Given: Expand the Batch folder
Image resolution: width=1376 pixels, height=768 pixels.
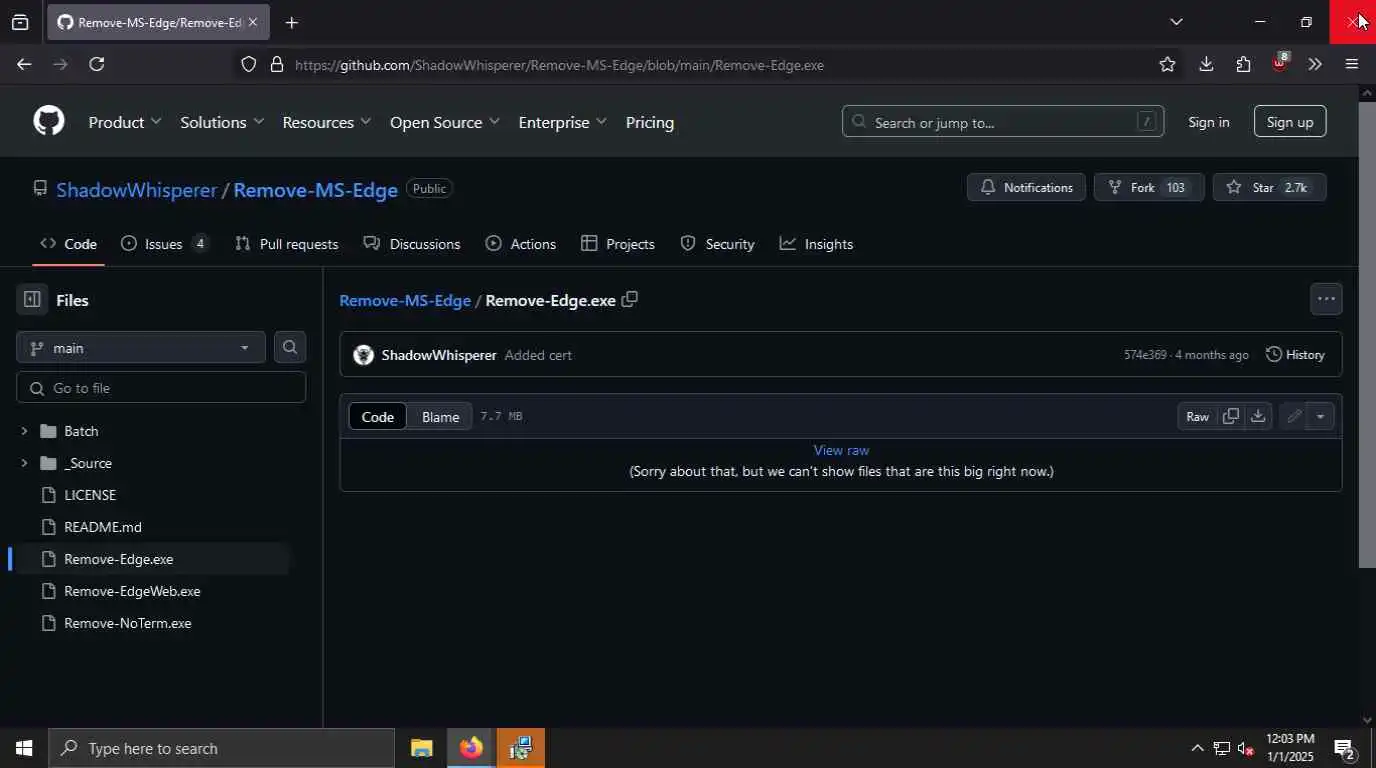Looking at the screenshot, I should 24,431.
